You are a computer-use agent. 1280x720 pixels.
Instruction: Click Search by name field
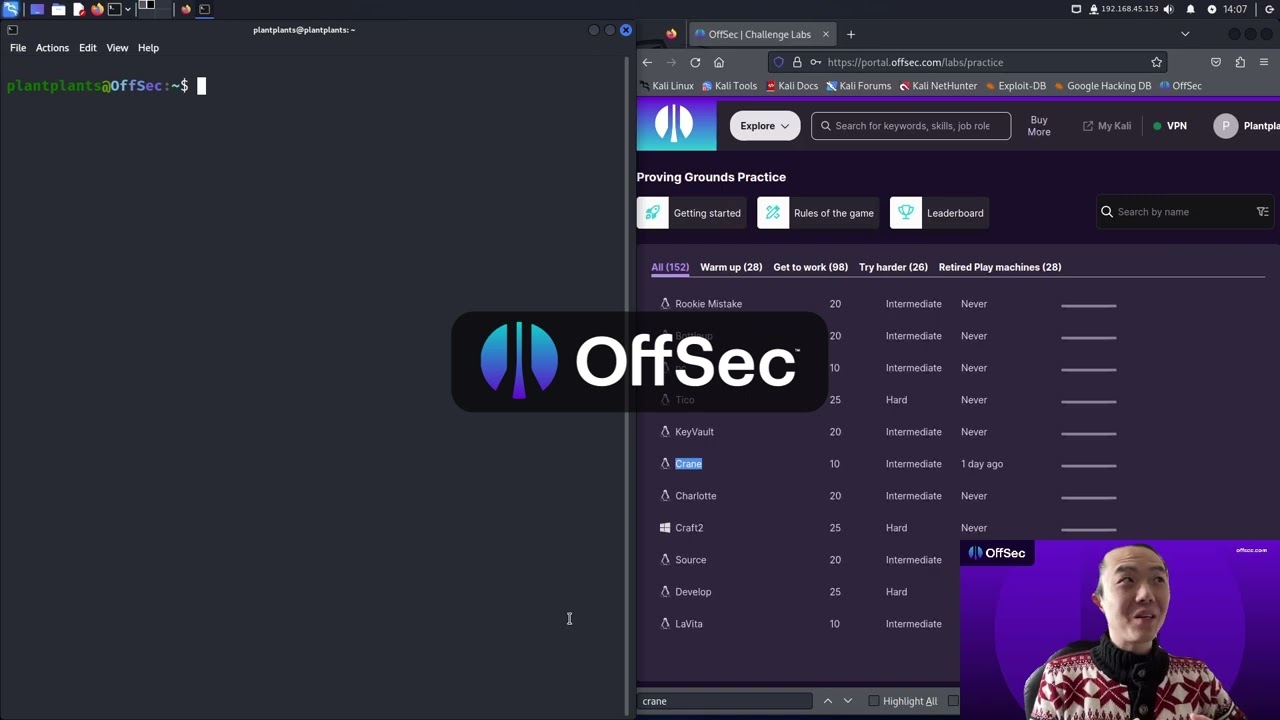pos(1182,212)
